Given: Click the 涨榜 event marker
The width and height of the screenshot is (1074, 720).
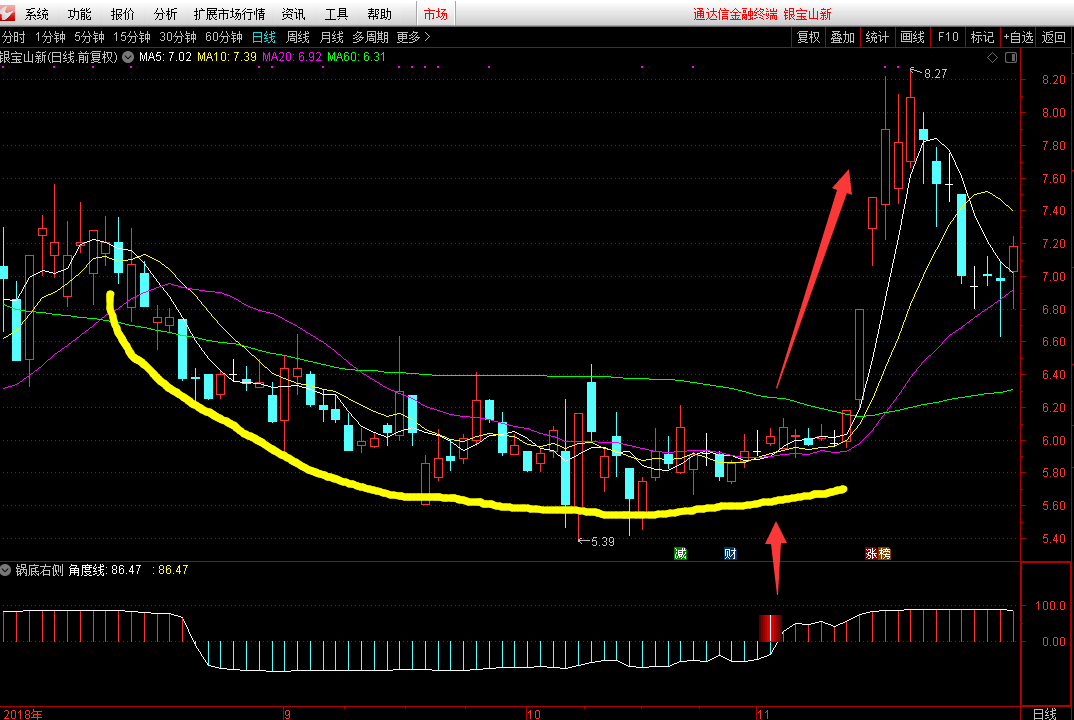Looking at the screenshot, I should point(878,554).
